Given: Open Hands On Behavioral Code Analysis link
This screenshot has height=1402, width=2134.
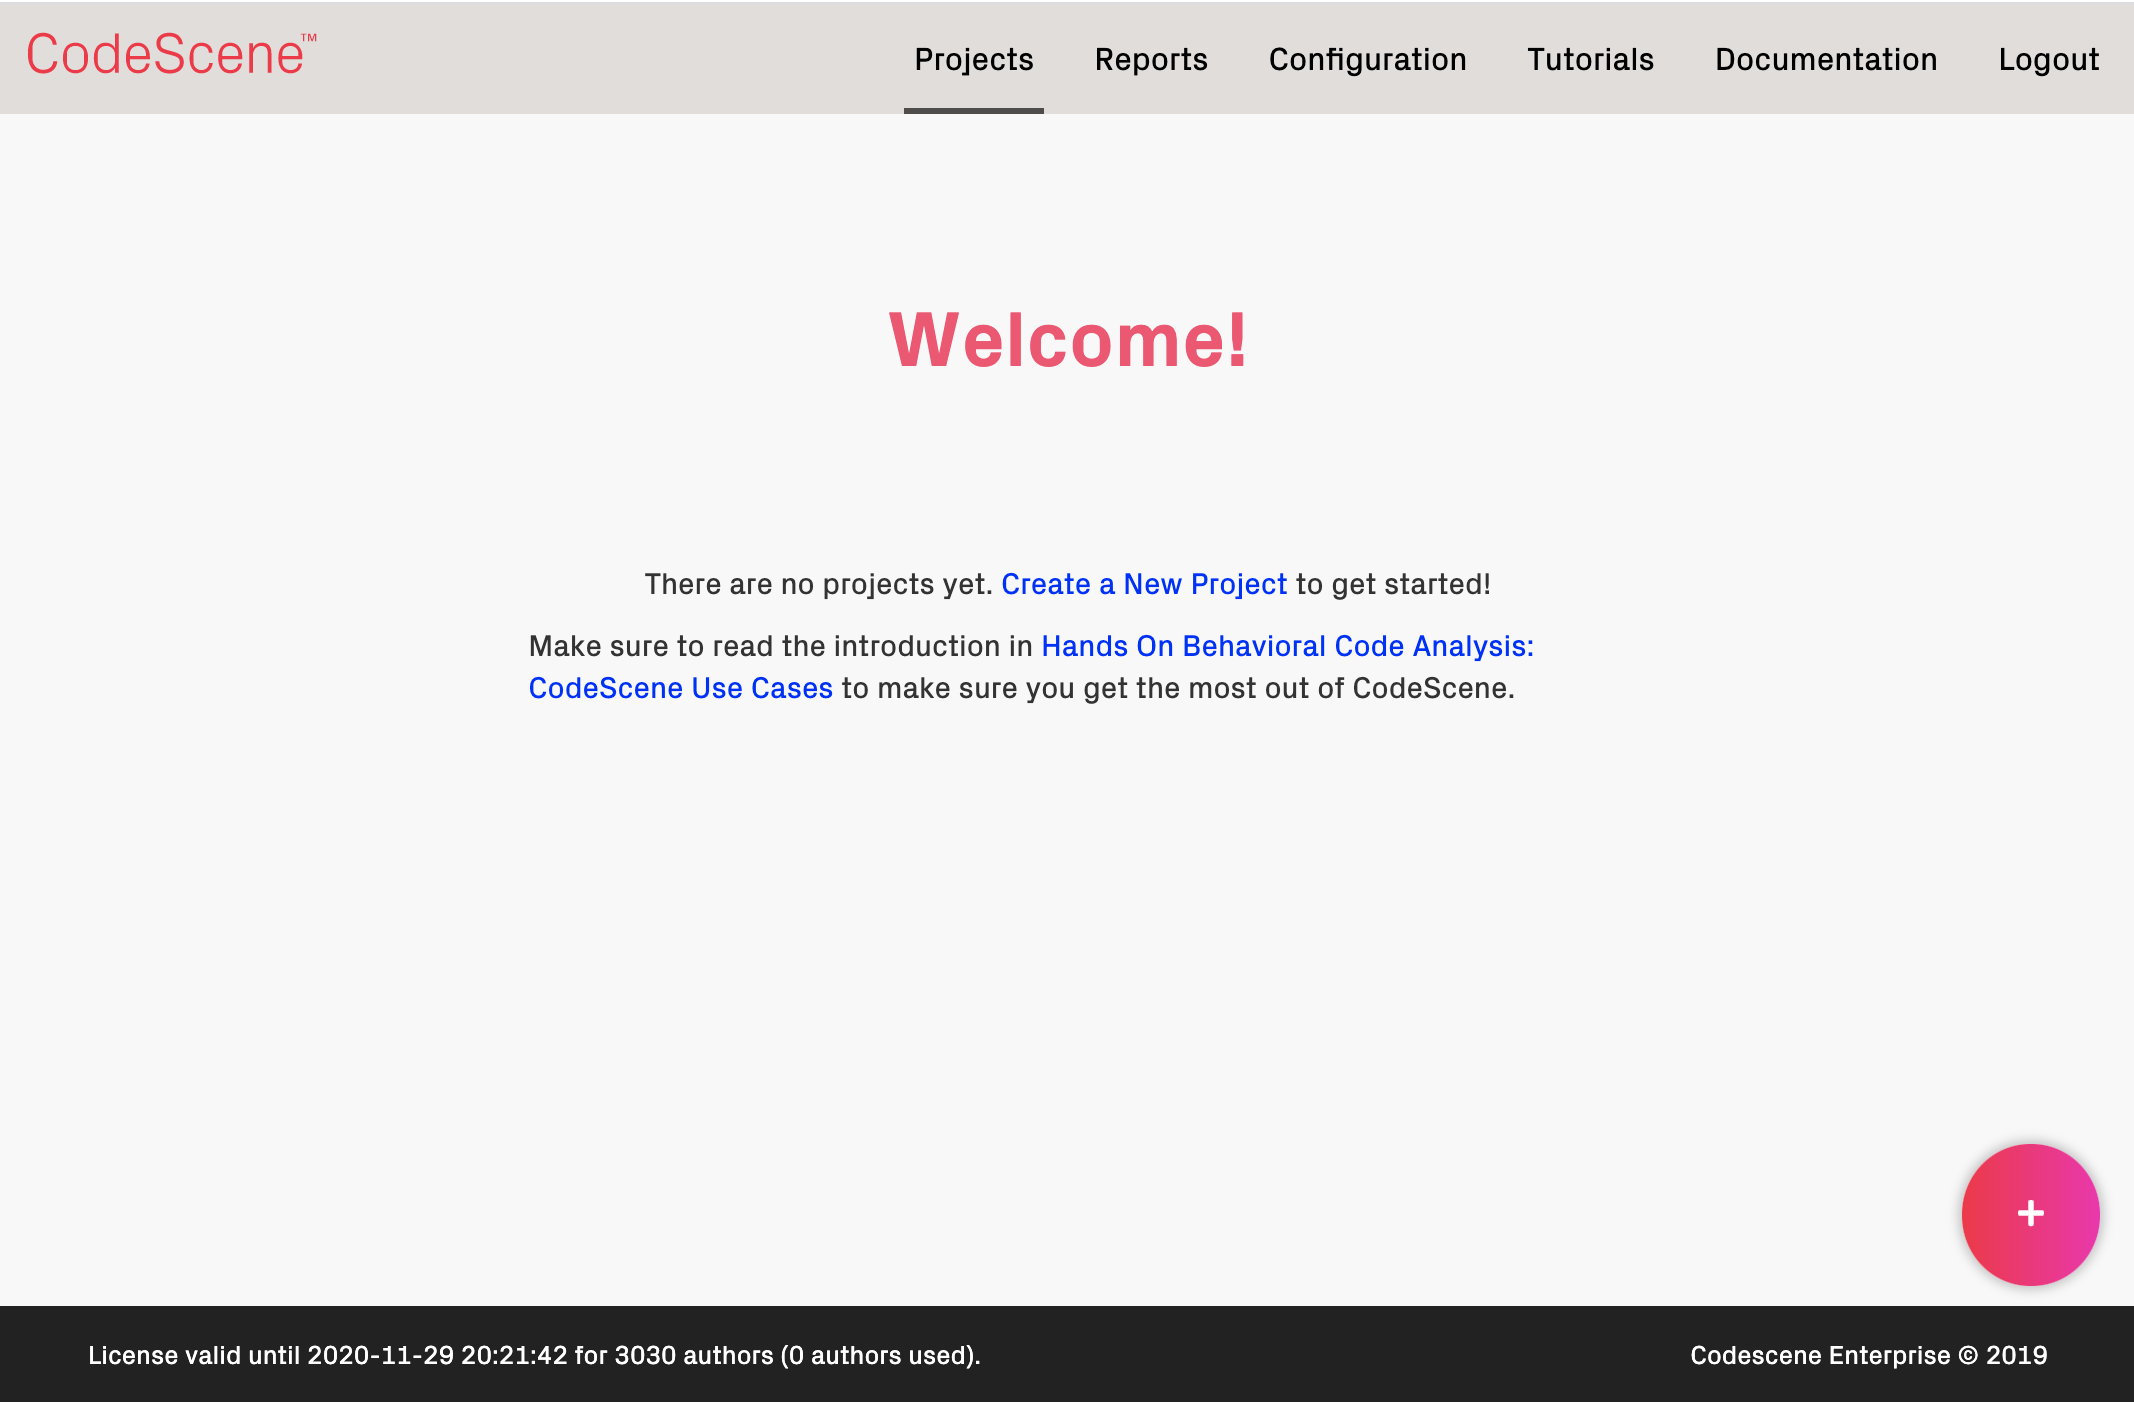Looking at the screenshot, I should (x=1031, y=667).
